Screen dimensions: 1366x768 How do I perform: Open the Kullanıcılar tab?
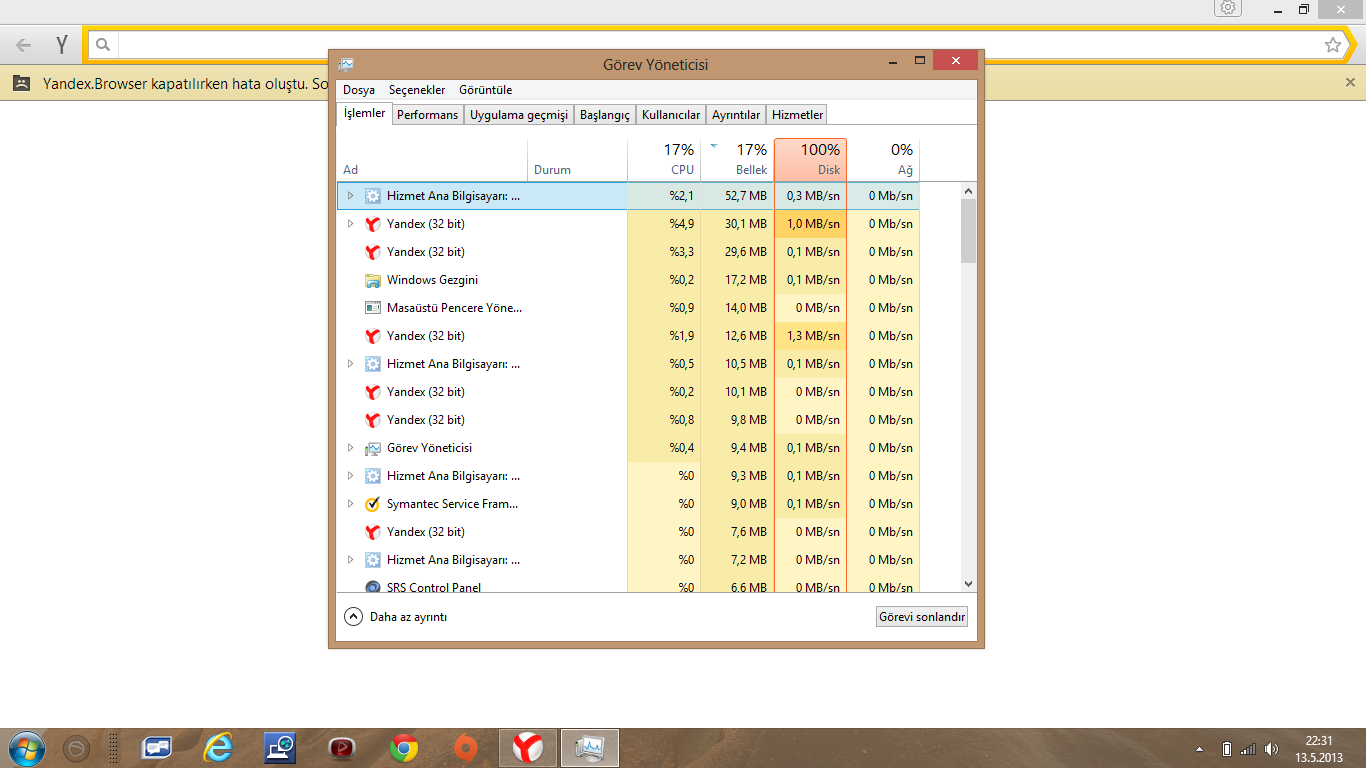[x=671, y=115]
